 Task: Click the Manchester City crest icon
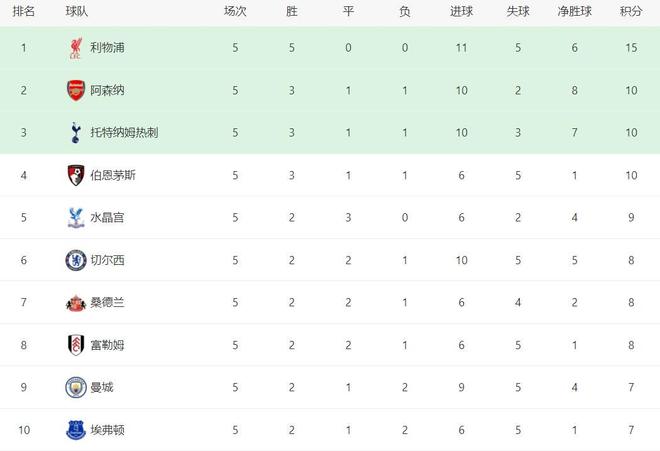[x=75, y=387]
